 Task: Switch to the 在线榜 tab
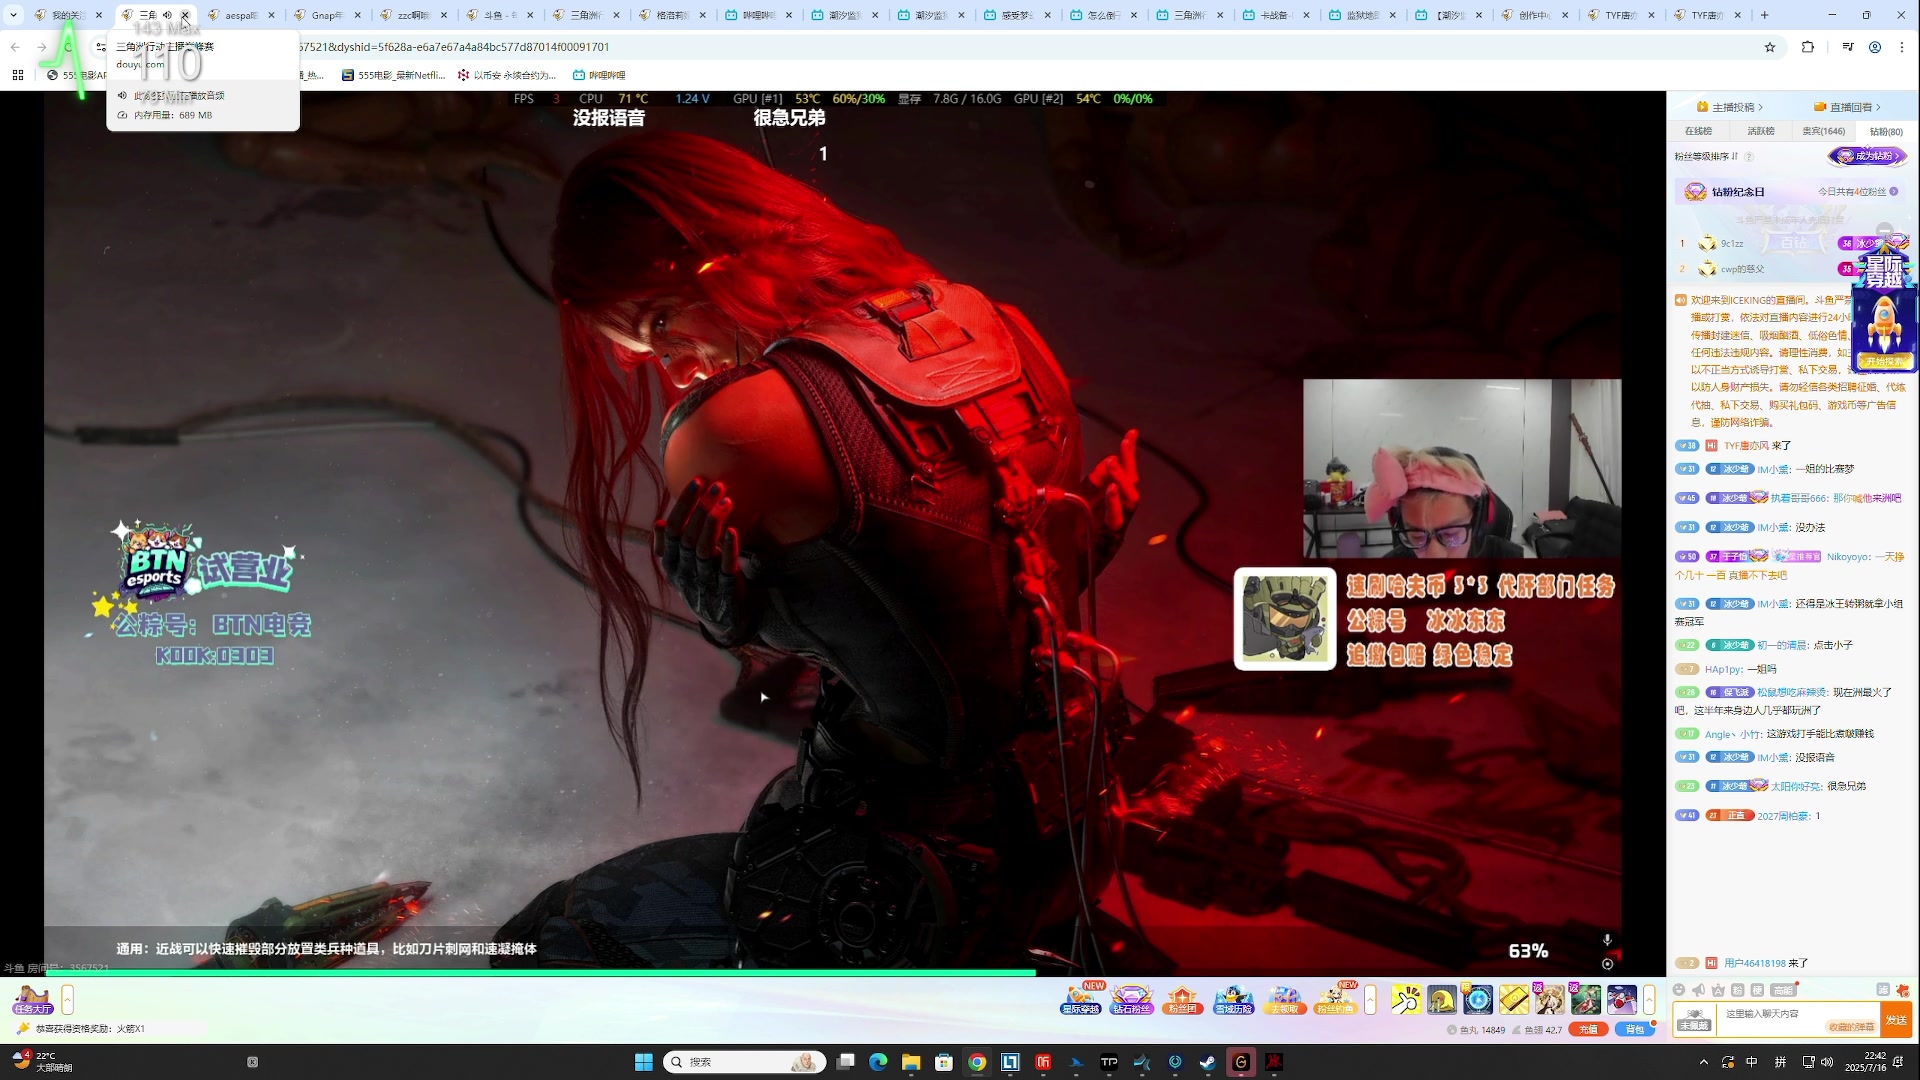1698,131
